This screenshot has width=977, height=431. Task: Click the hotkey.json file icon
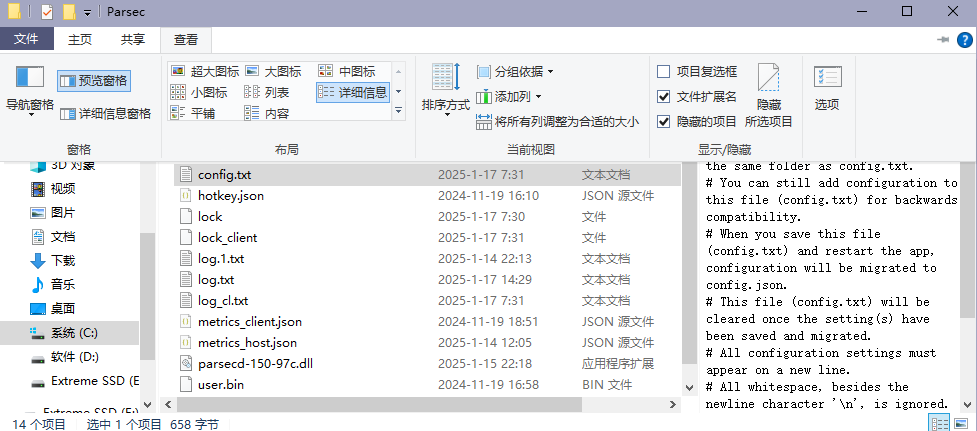point(186,196)
